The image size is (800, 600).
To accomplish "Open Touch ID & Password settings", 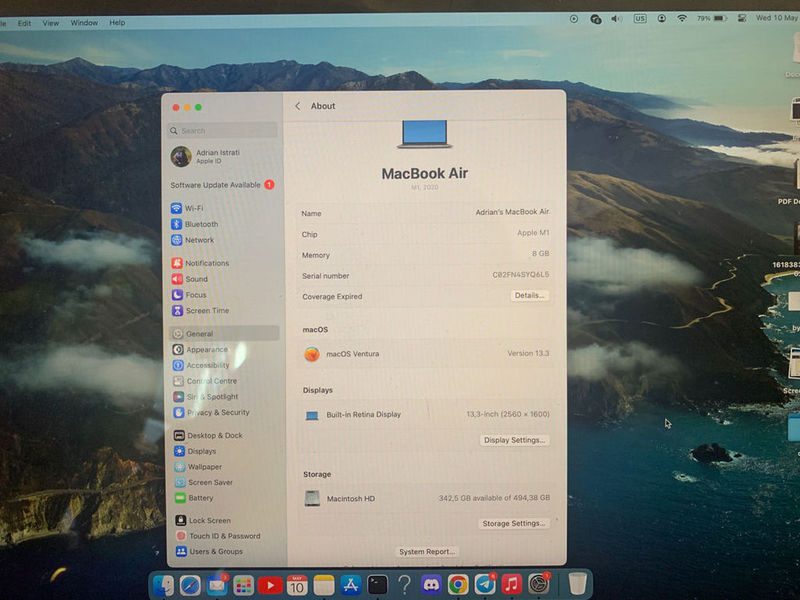I will pyautogui.click(x=223, y=536).
